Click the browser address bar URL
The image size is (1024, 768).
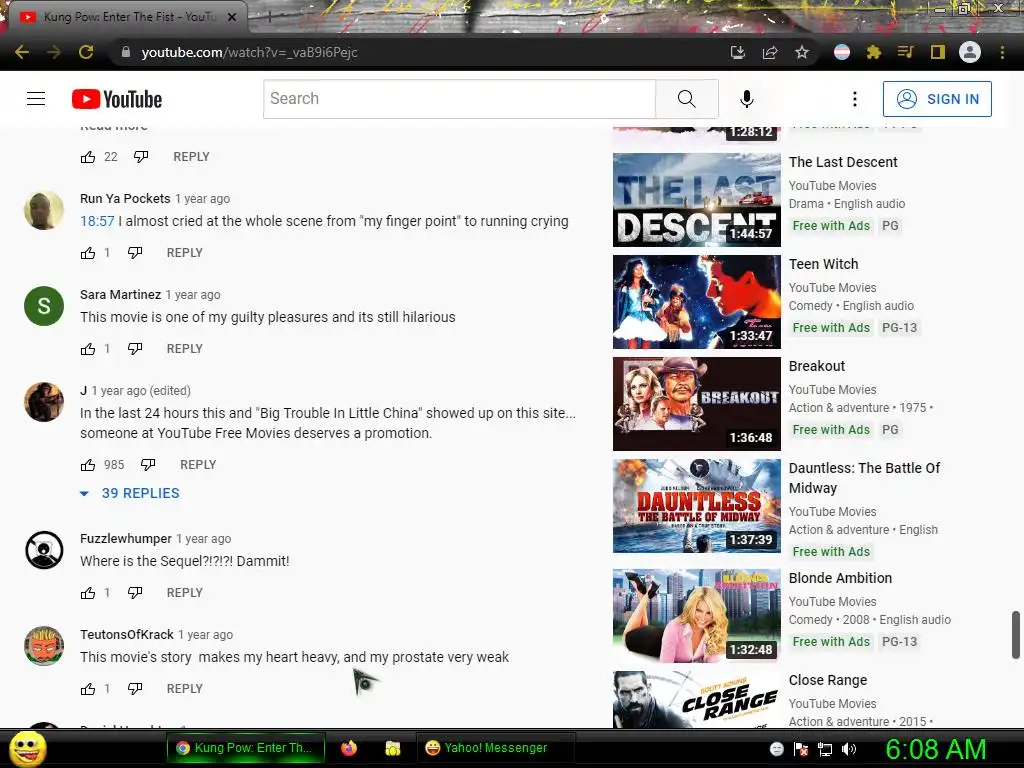[249, 52]
